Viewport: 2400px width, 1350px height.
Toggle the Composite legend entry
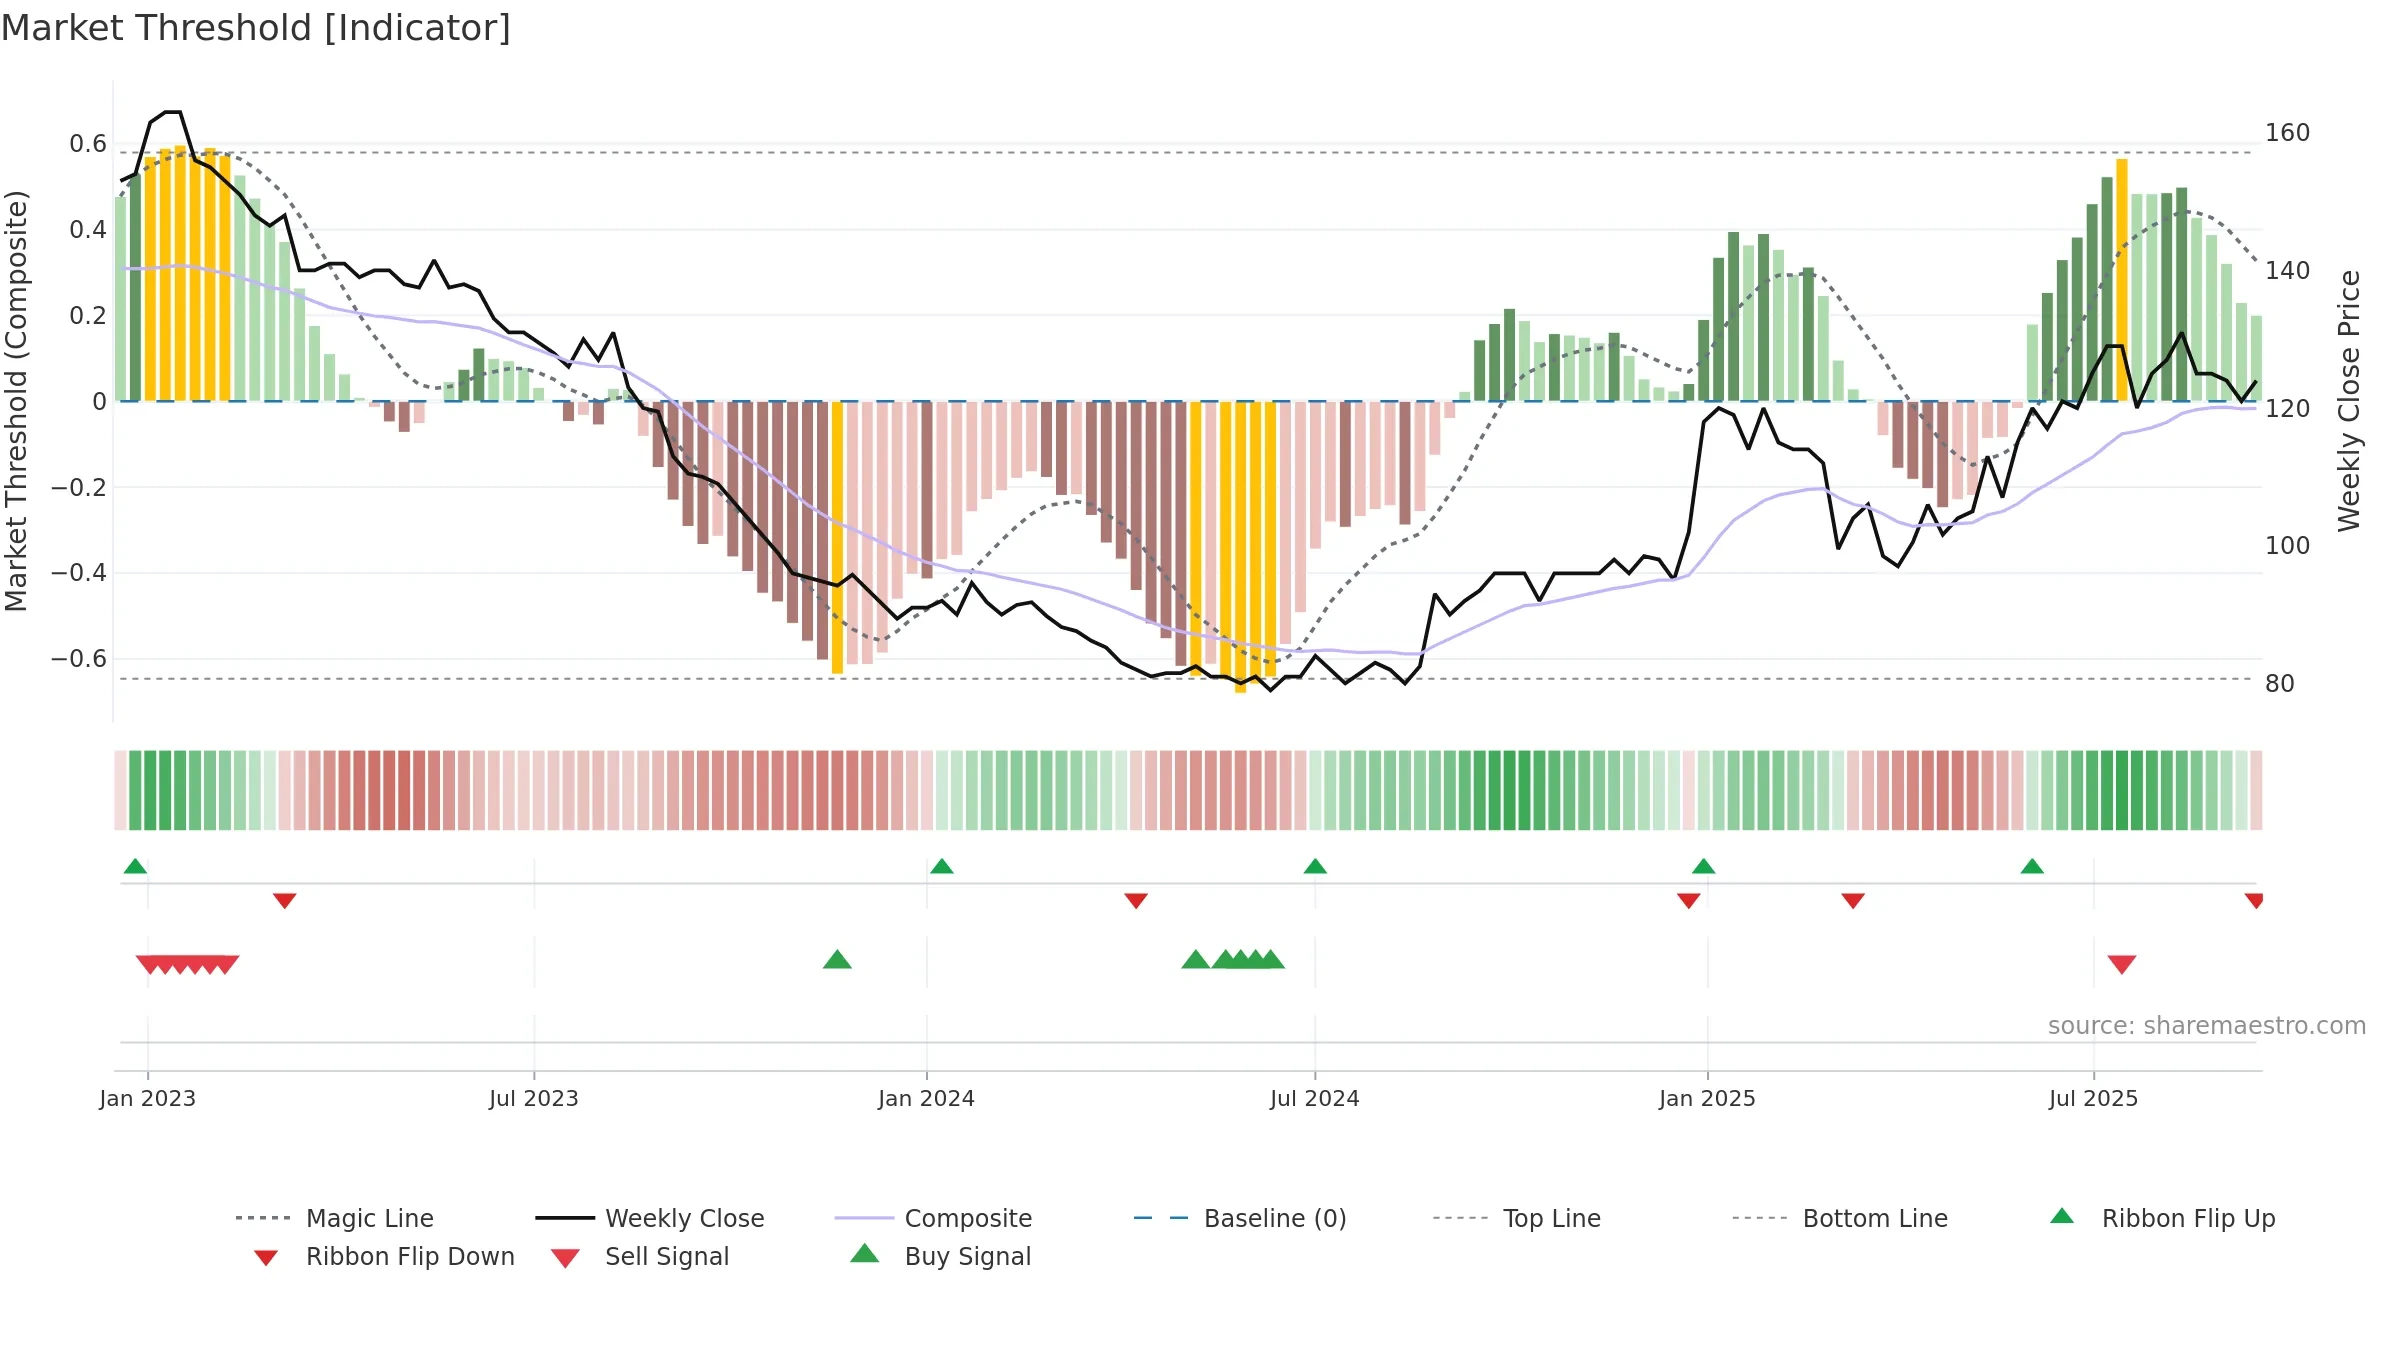point(933,1218)
